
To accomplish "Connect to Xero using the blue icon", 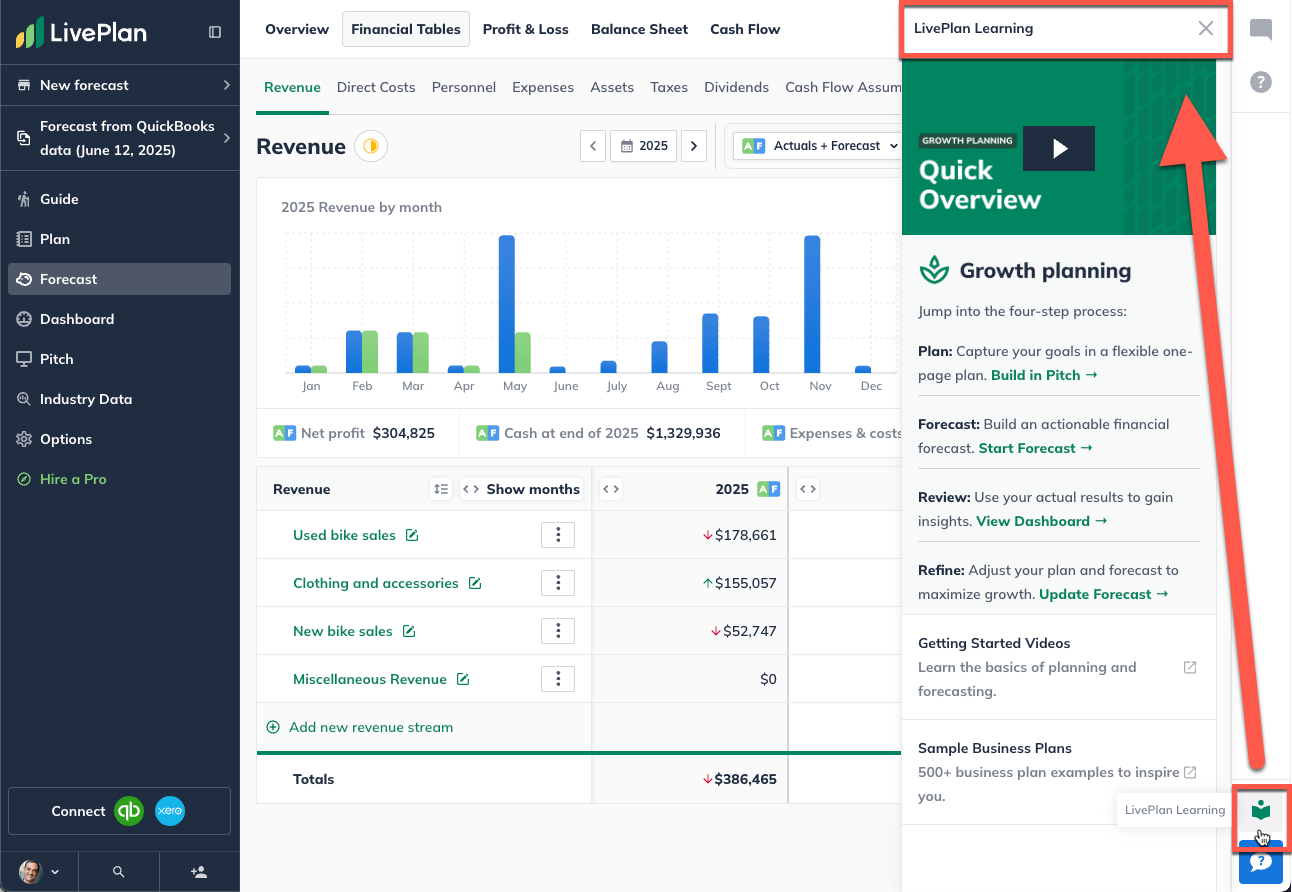I will coord(170,811).
